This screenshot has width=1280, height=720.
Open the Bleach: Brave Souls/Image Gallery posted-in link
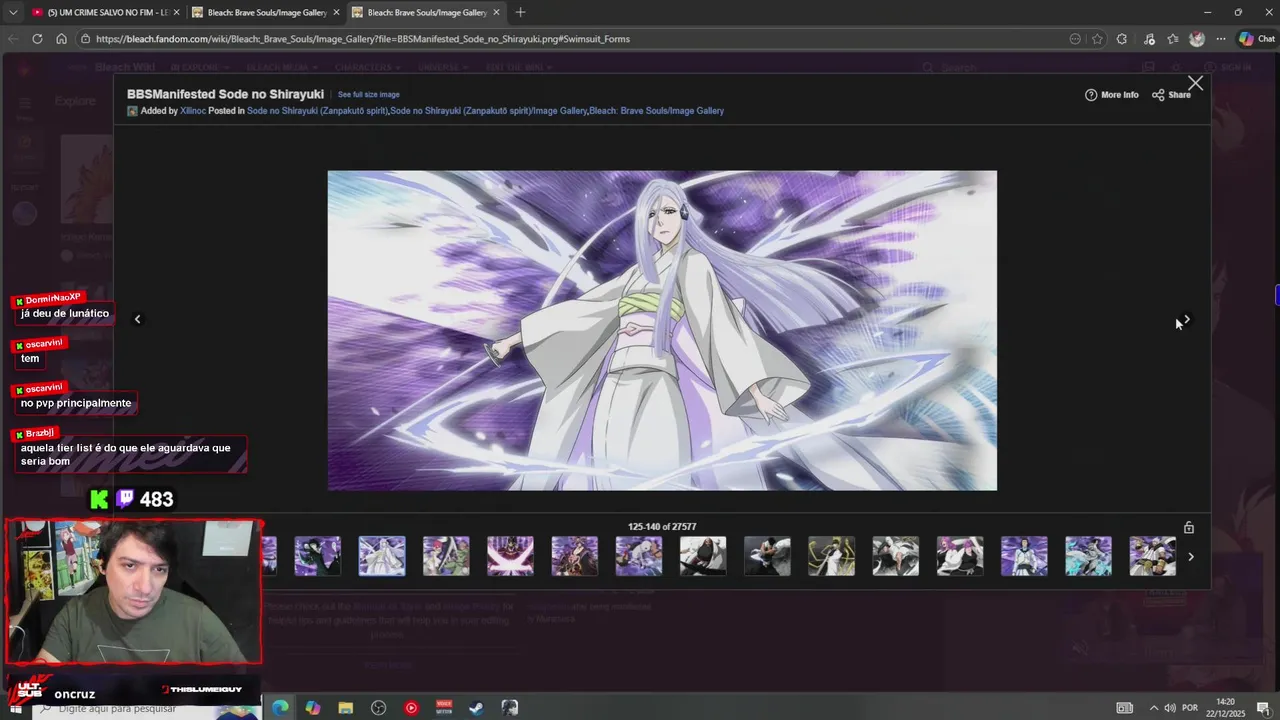(657, 111)
